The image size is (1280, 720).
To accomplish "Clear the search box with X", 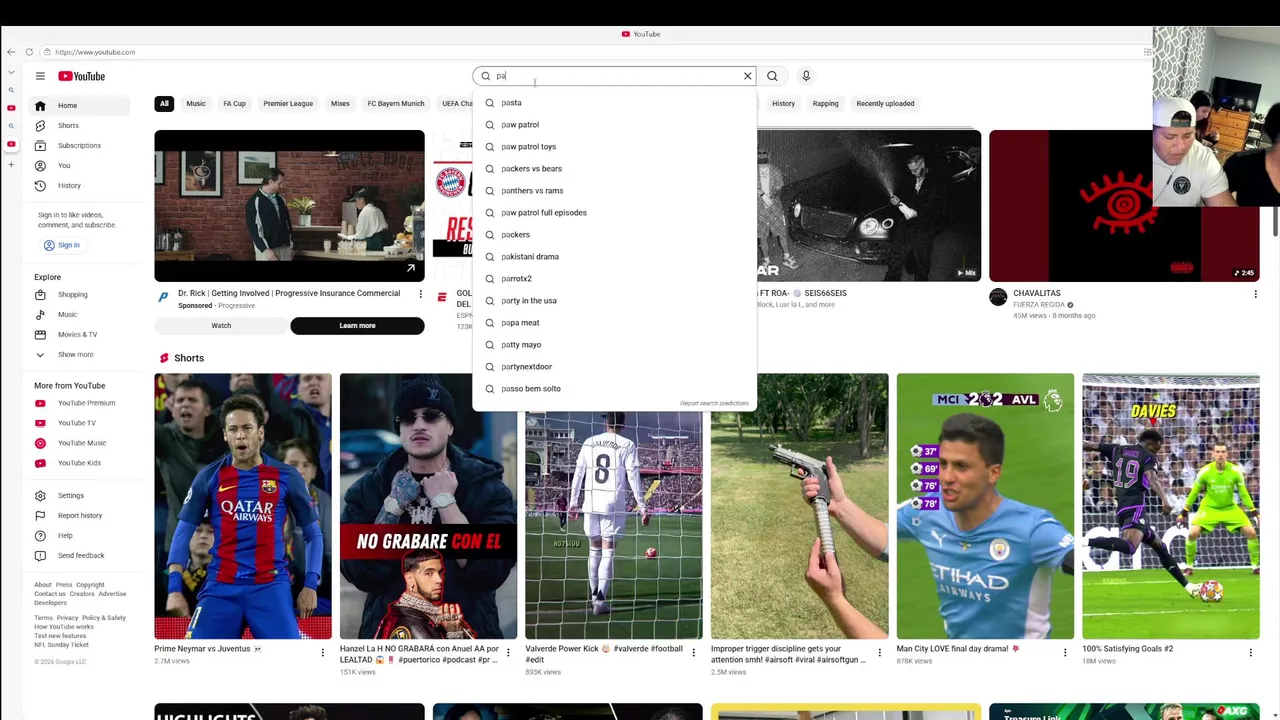I will point(747,76).
